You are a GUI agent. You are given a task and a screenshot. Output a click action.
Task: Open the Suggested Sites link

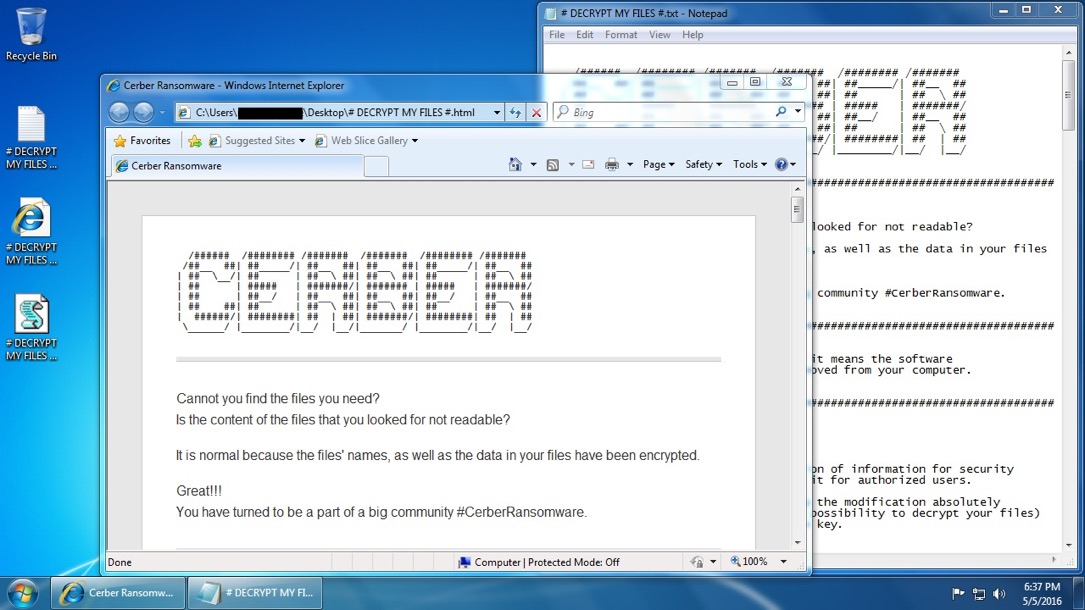(257, 141)
